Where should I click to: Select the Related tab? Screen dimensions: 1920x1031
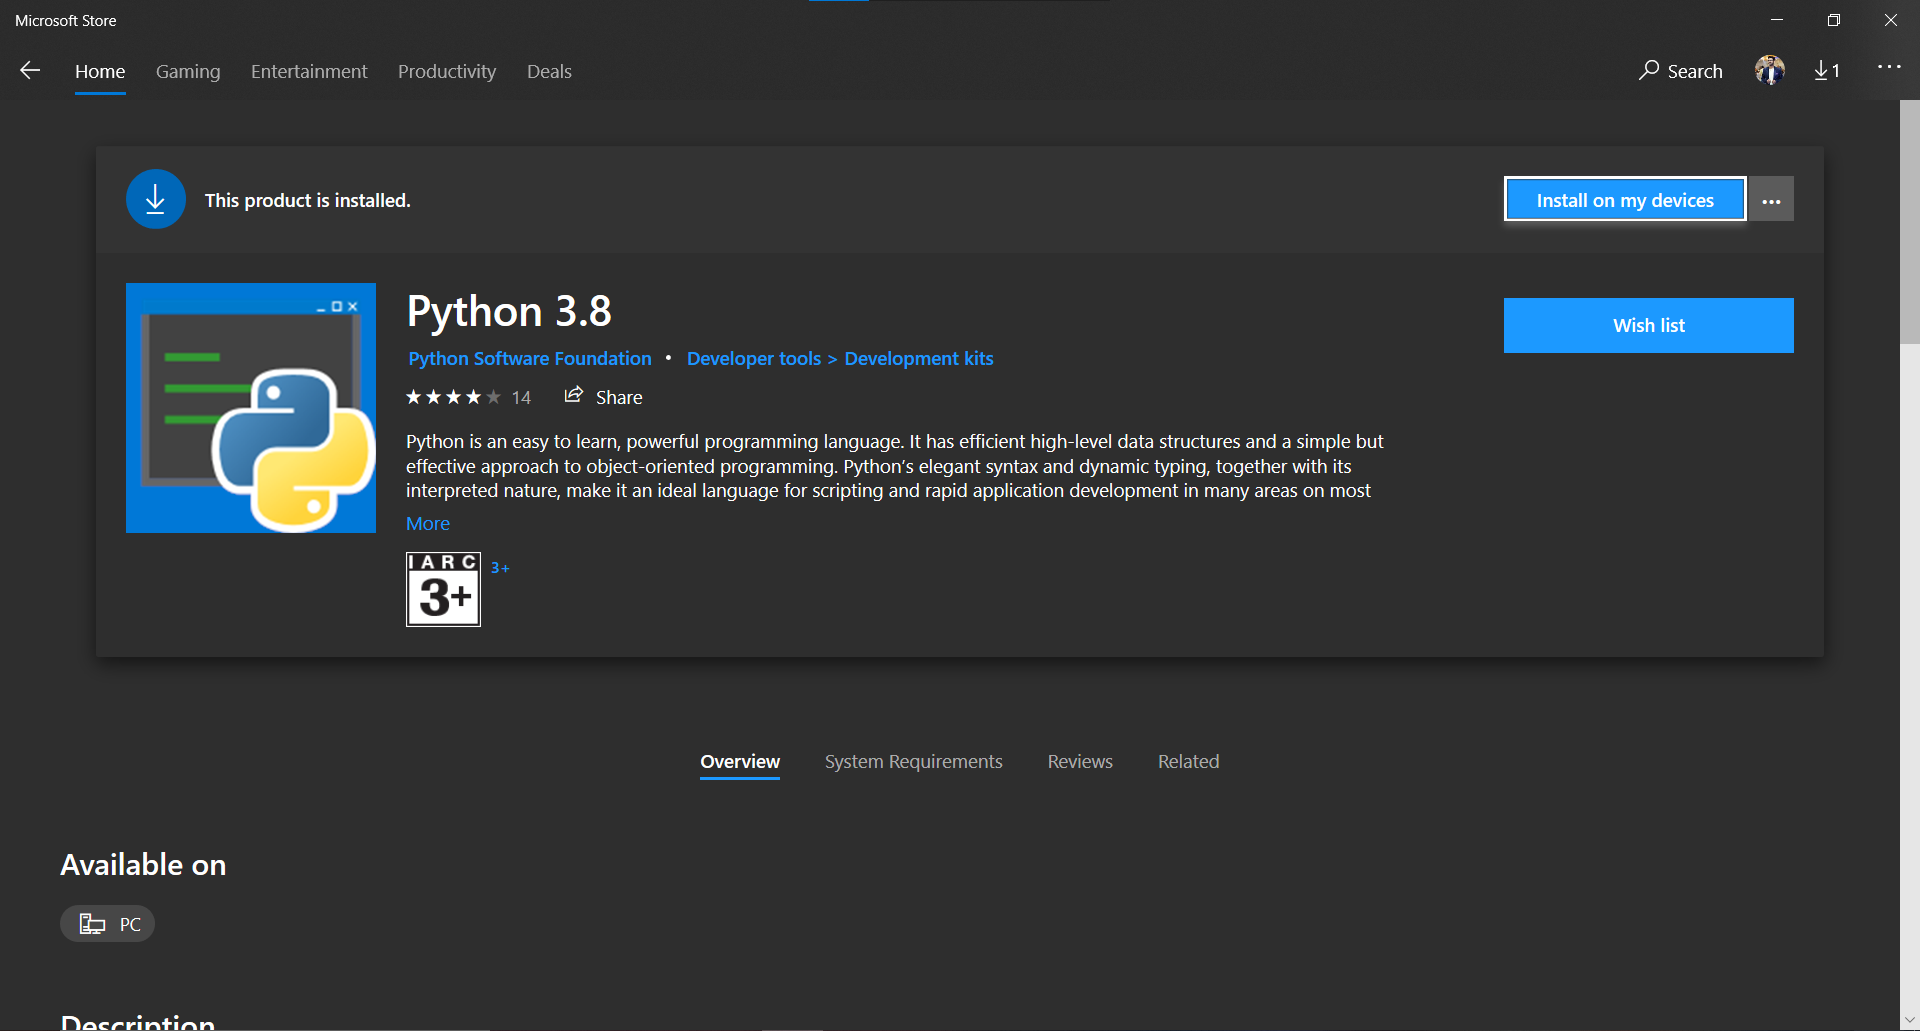[1189, 762]
